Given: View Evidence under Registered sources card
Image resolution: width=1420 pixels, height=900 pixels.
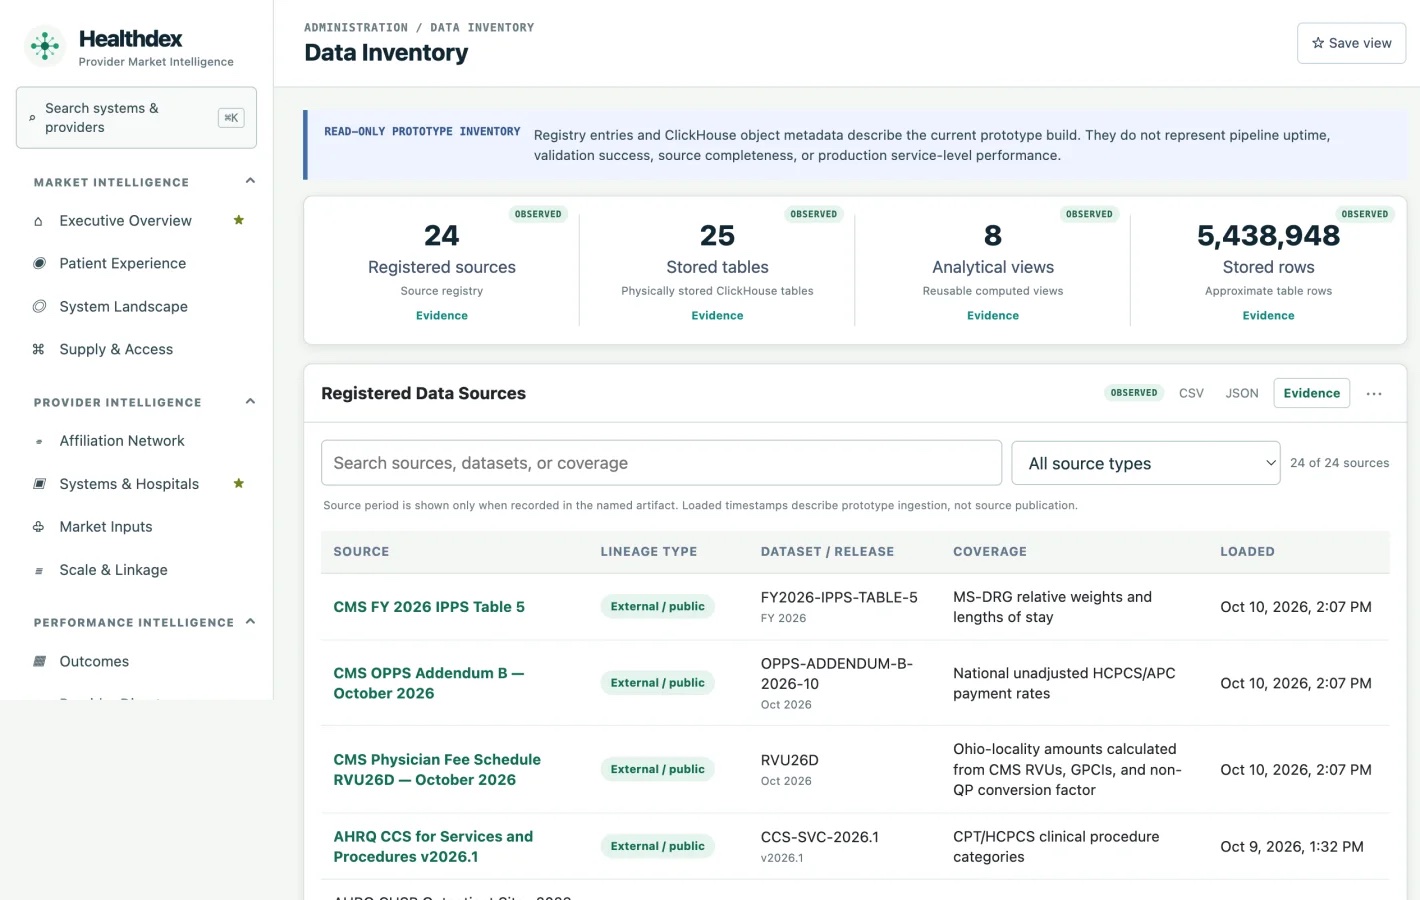Looking at the screenshot, I should coord(442,316).
